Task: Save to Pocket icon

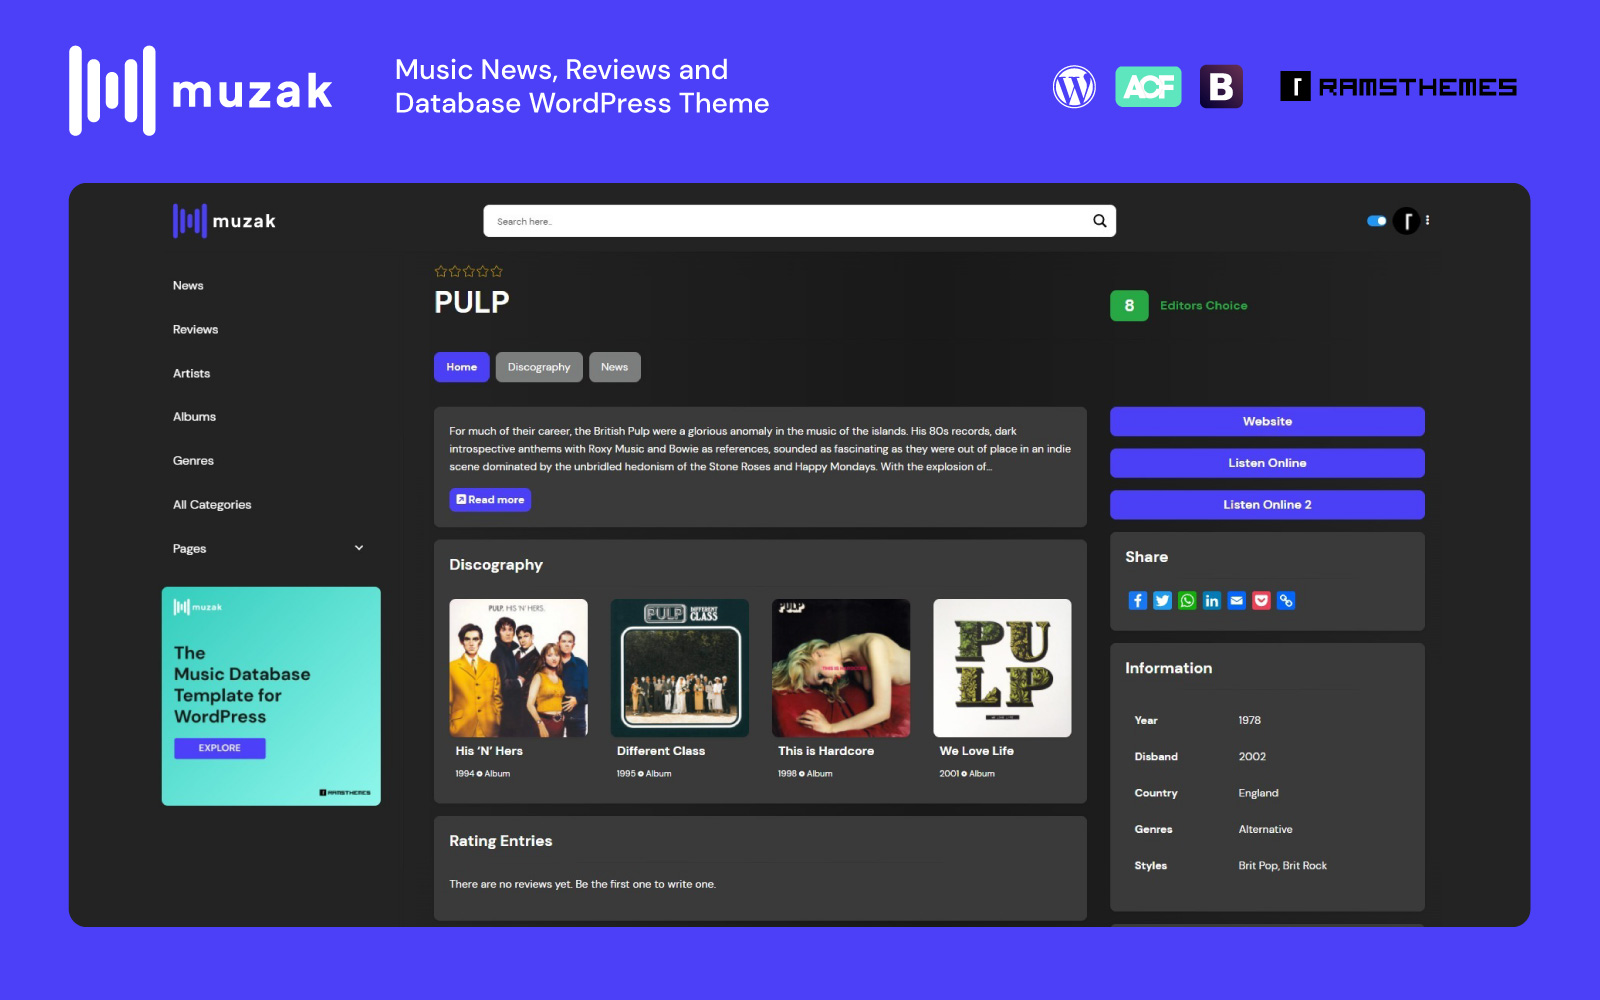Action: point(1261,600)
